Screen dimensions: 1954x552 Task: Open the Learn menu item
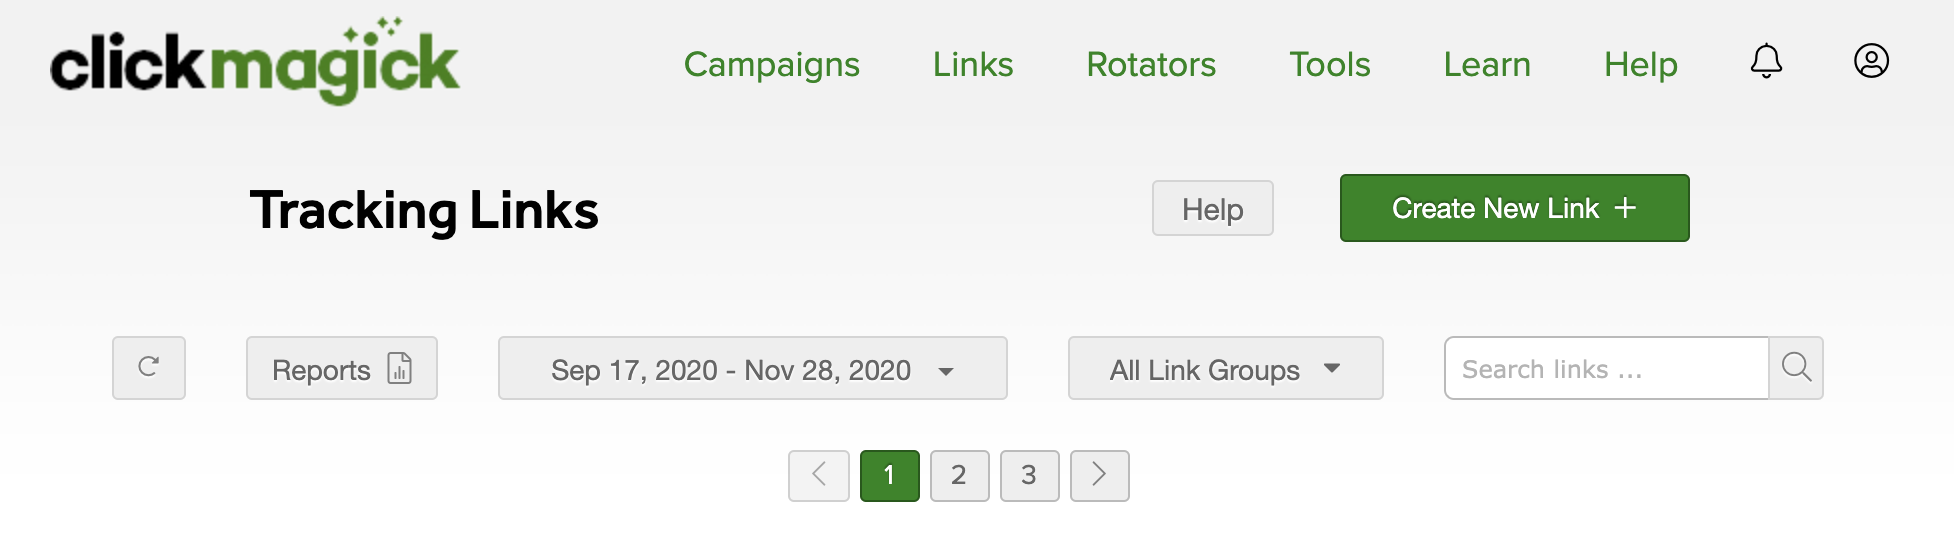[x=1487, y=65]
